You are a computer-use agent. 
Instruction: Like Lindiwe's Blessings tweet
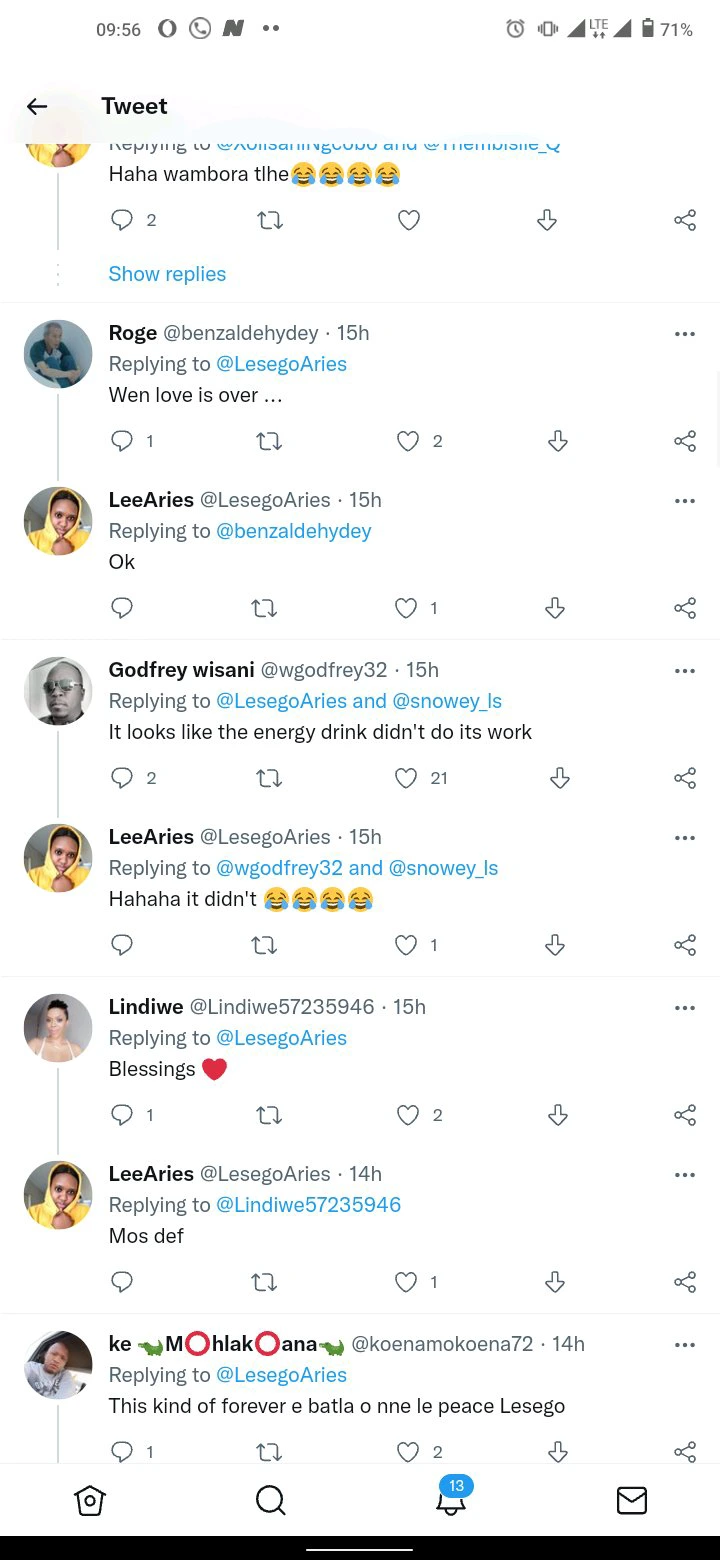(x=408, y=1115)
